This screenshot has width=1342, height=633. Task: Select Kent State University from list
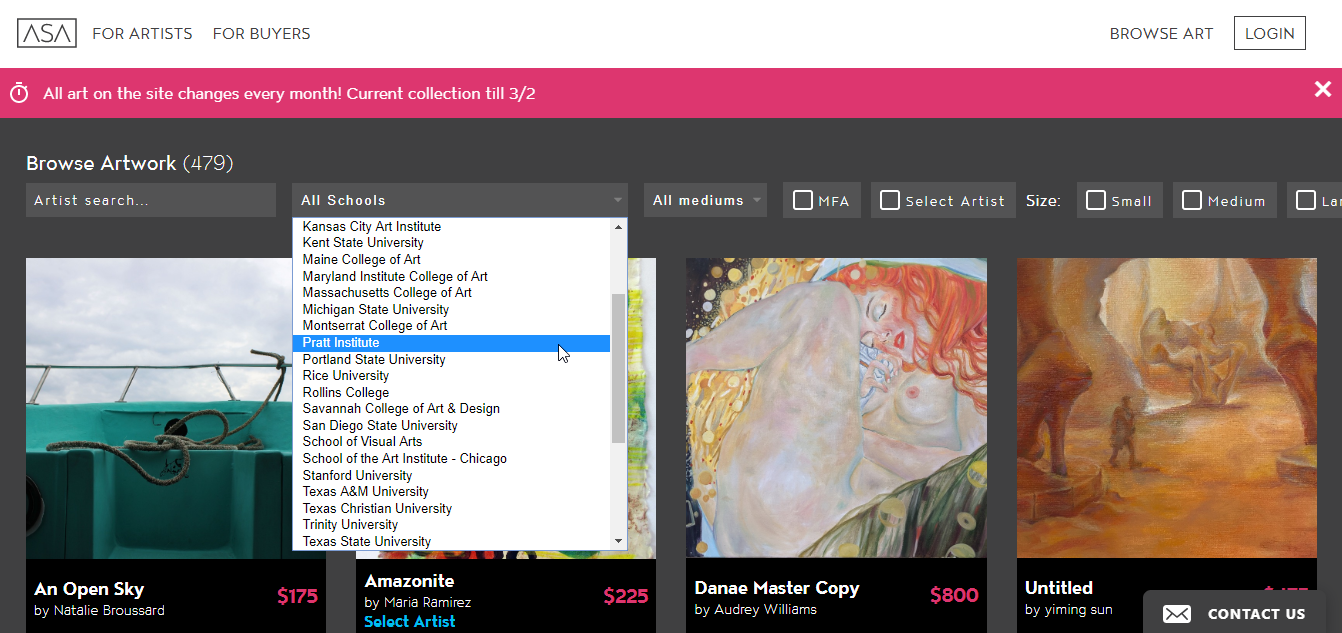(451, 243)
